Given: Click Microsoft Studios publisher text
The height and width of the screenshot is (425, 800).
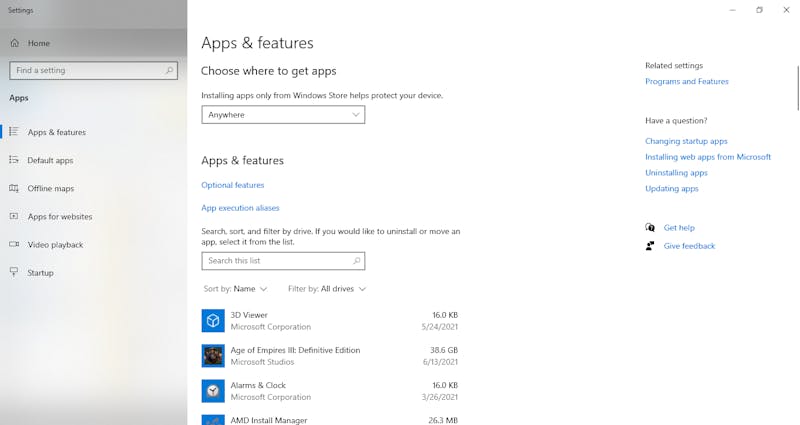Looking at the screenshot, I should pos(262,362).
